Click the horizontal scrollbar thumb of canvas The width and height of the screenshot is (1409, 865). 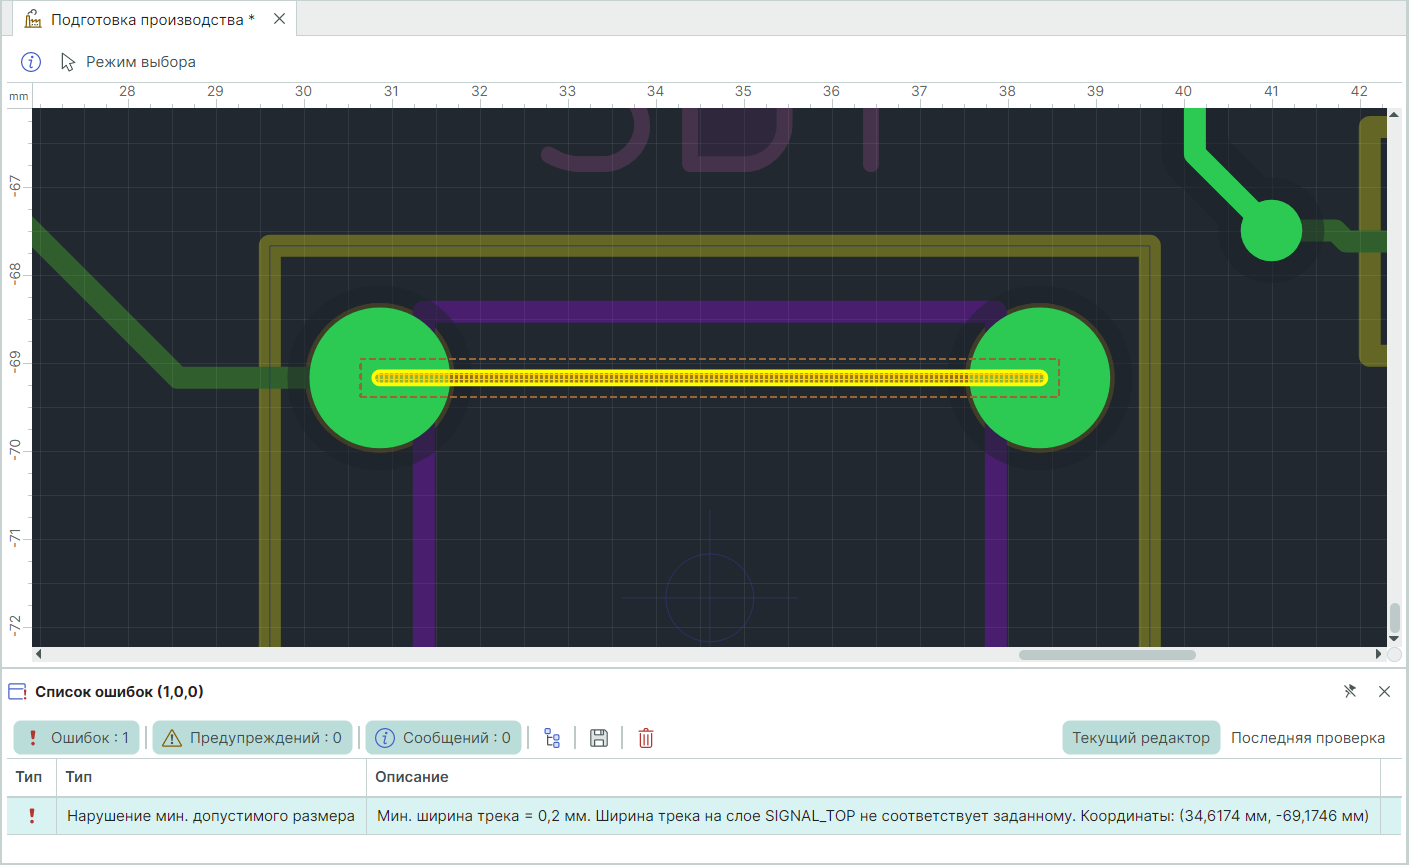(x=1106, y=655)
